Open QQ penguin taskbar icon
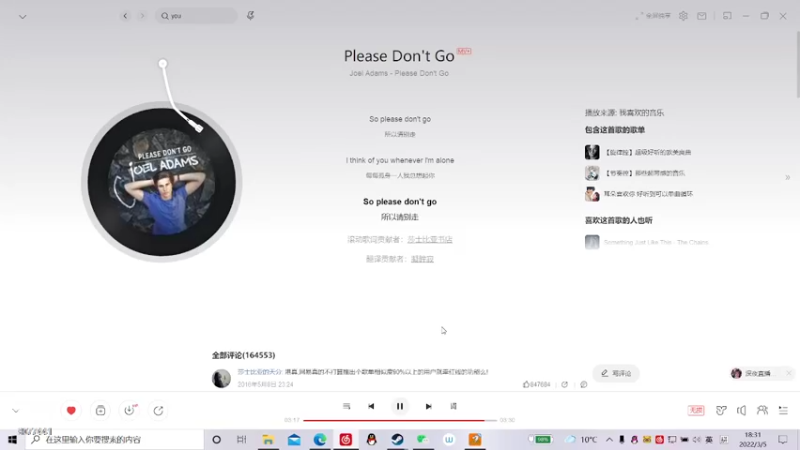 (x=371, y=439)
